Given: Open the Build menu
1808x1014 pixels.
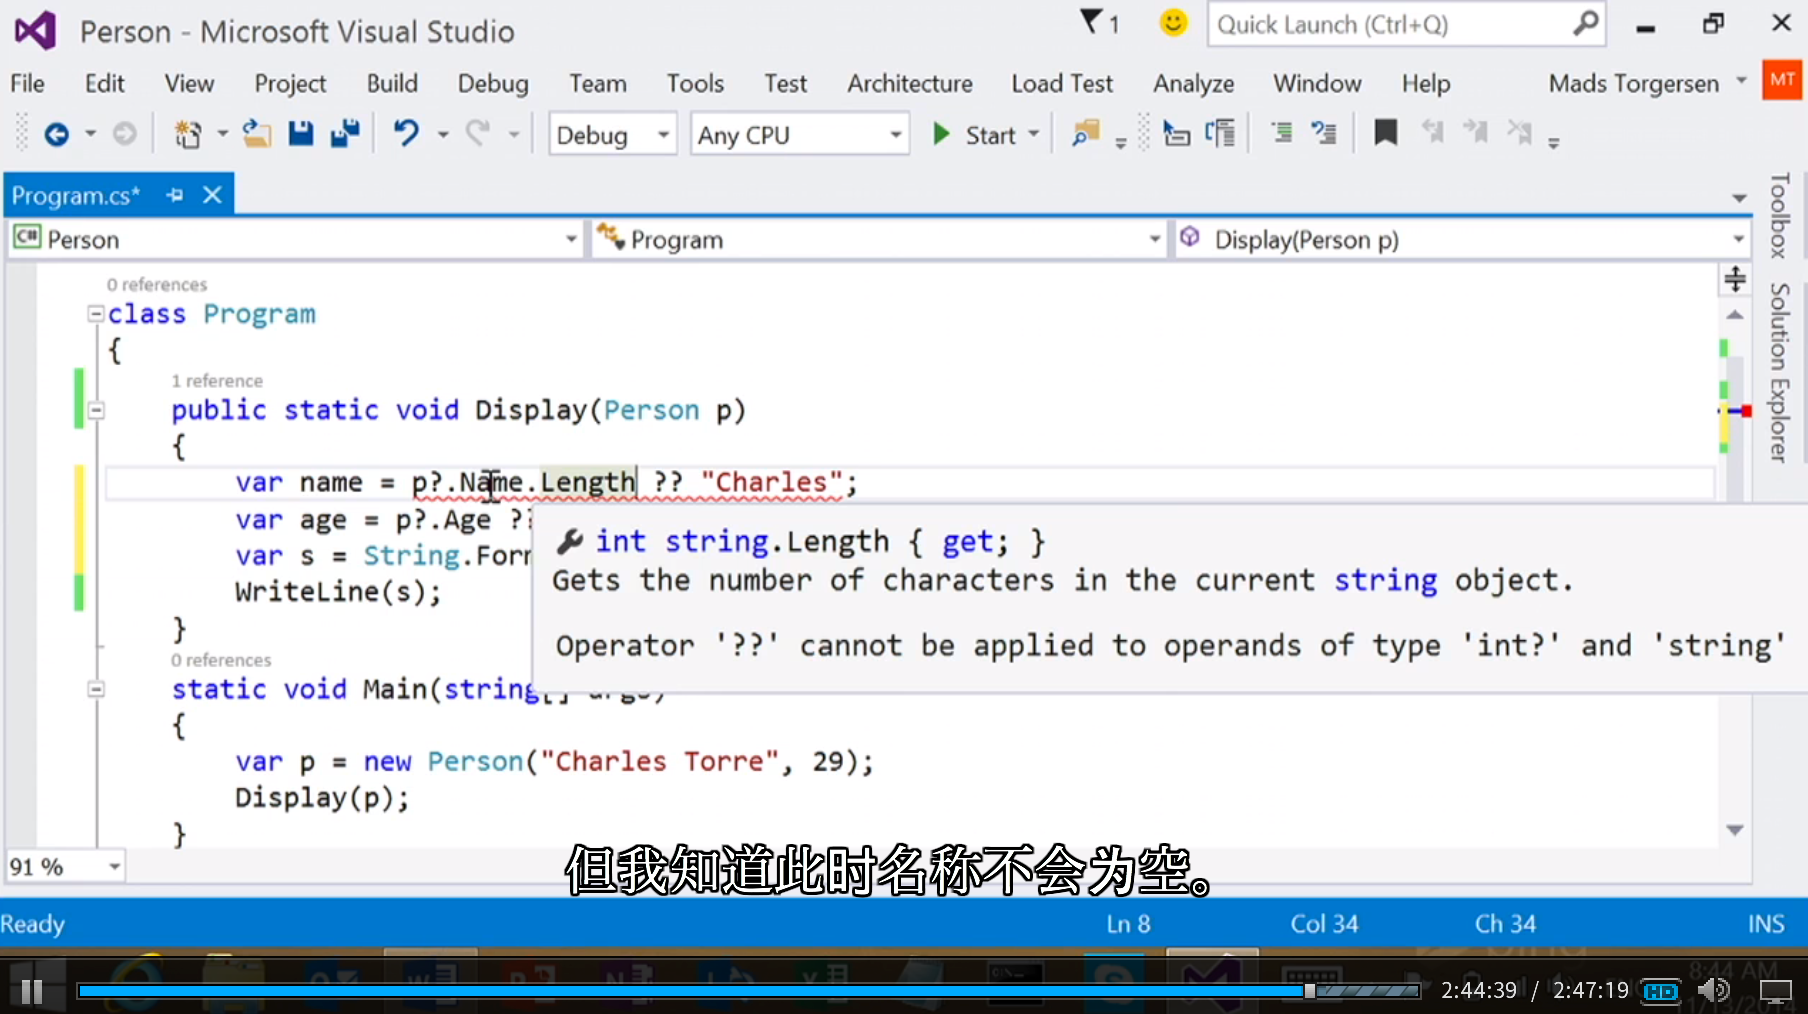Looking at the screenshot, I should coord(392,83).
